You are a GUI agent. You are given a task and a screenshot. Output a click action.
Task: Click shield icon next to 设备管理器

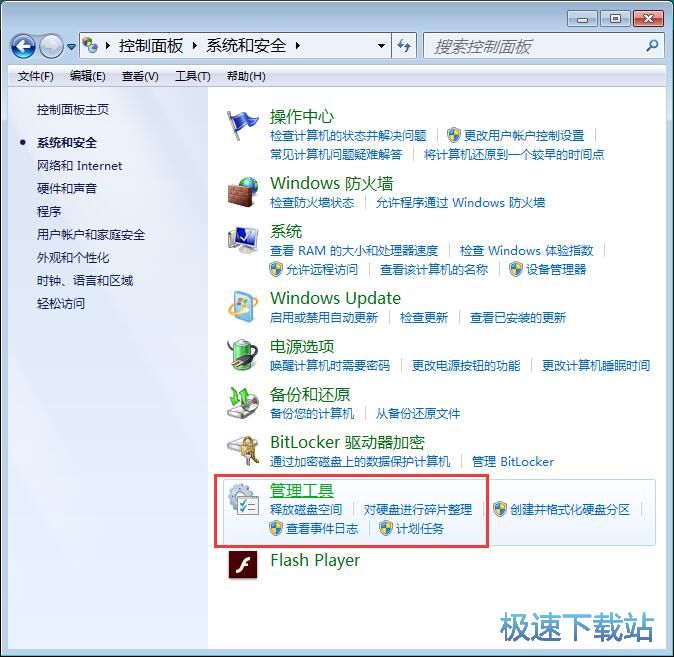[x=515, y=270]
